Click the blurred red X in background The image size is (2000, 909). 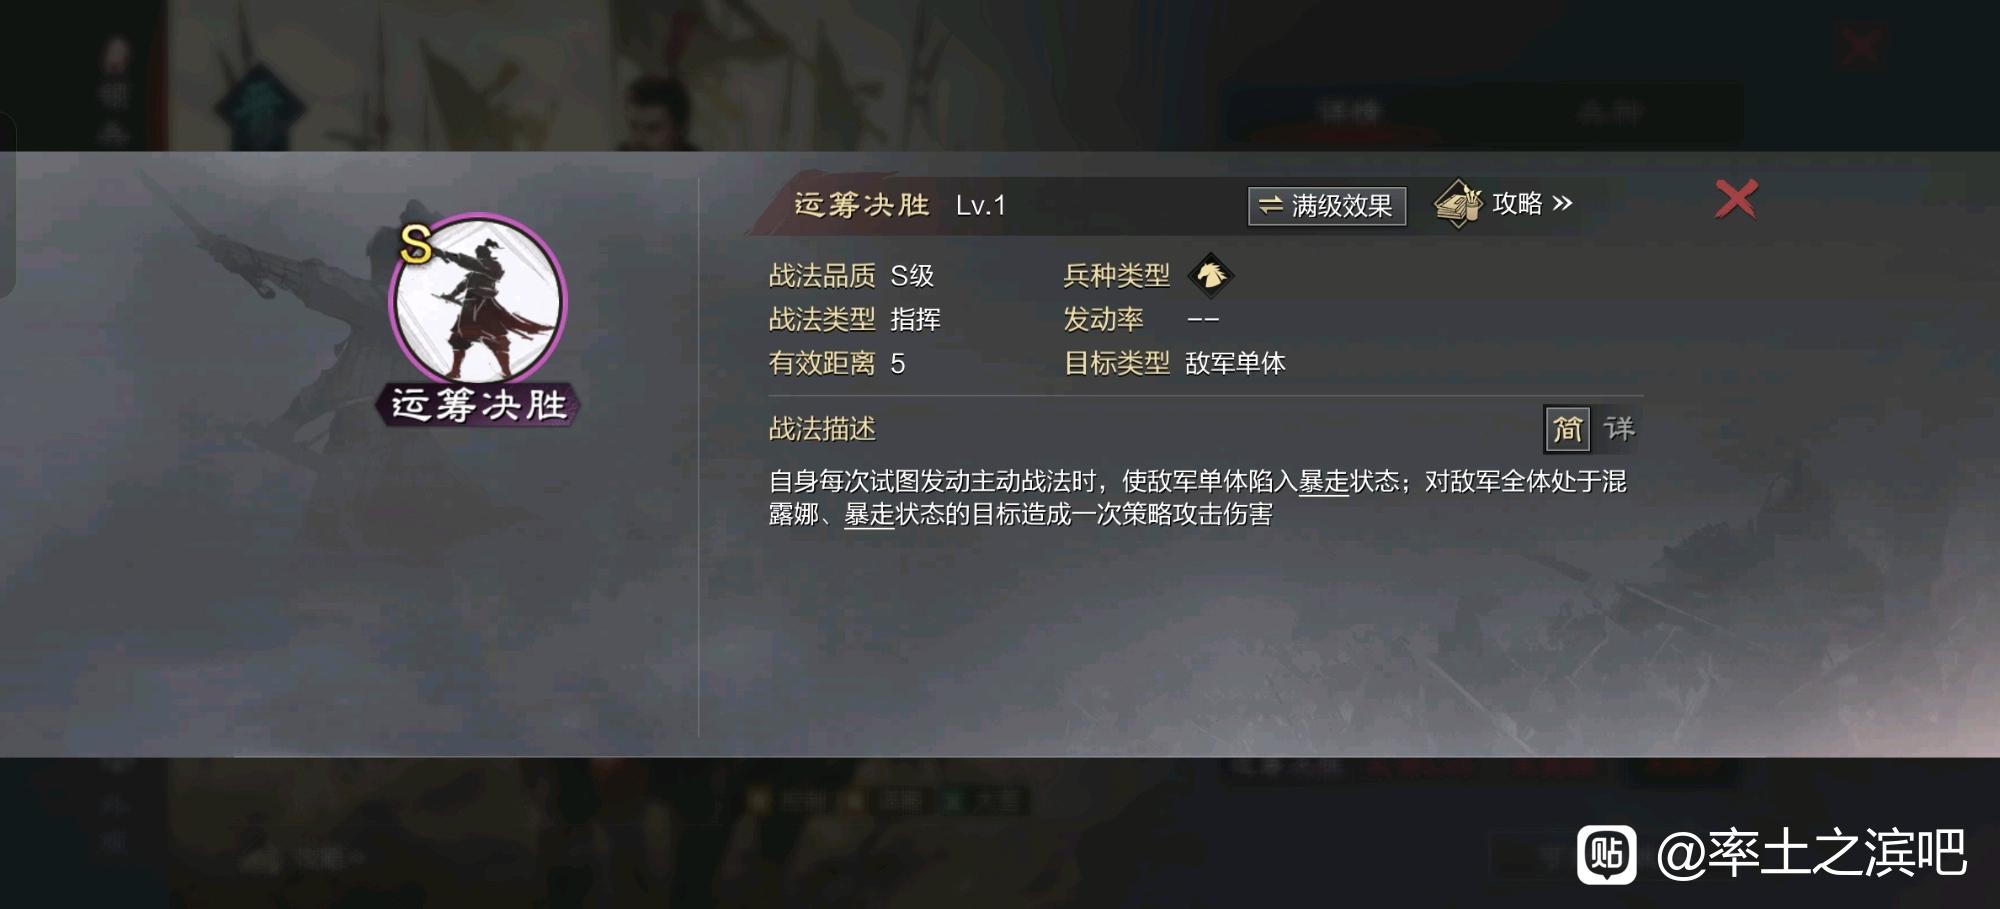[1860, 45]
